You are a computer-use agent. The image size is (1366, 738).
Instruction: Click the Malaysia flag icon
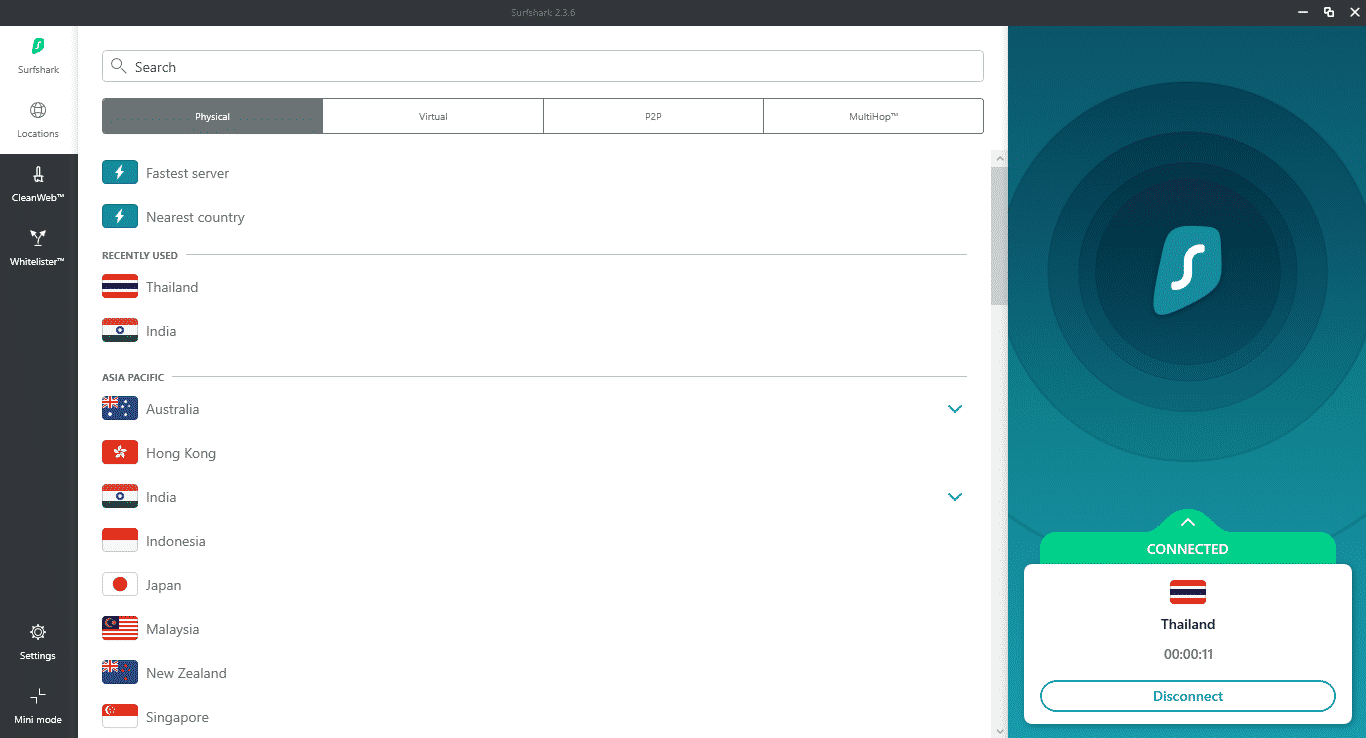[x=120, y=628]
